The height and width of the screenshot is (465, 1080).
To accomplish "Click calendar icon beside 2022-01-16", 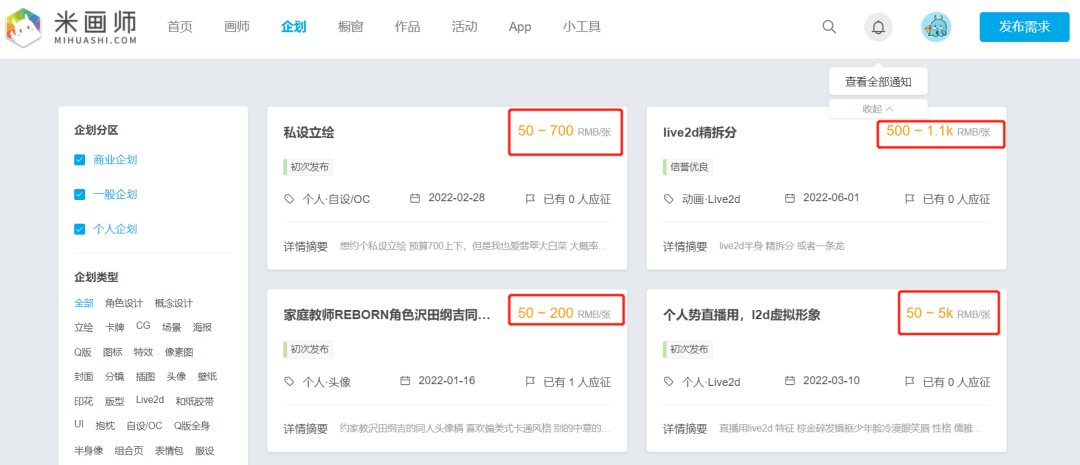I will (x=405, y=381).
